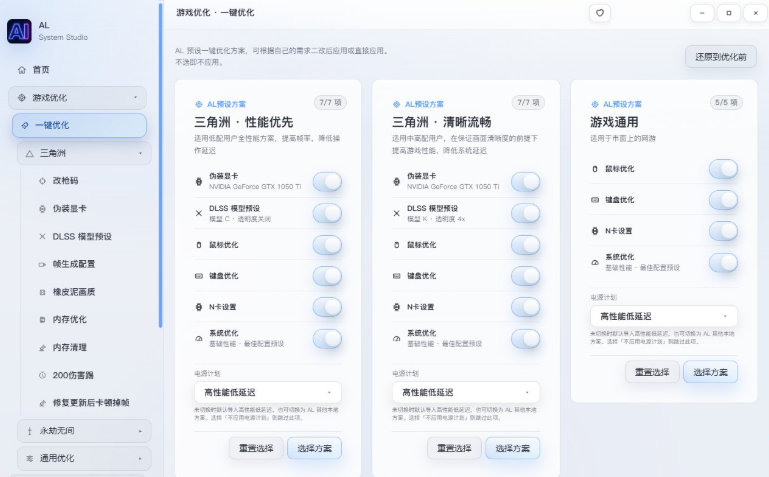
Task: Toggle 鼠标优化 in 性能优先 card
Action: 327,245
